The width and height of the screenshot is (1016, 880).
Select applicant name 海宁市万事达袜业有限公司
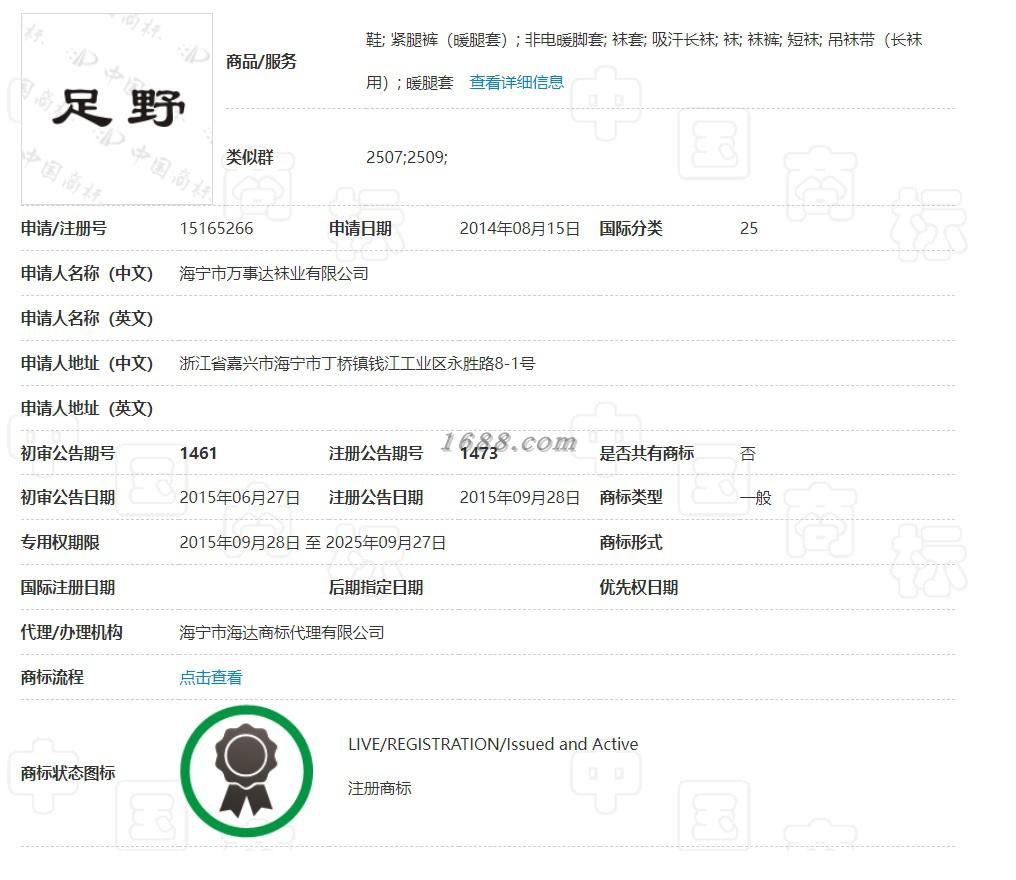click(x=274, y=274)
